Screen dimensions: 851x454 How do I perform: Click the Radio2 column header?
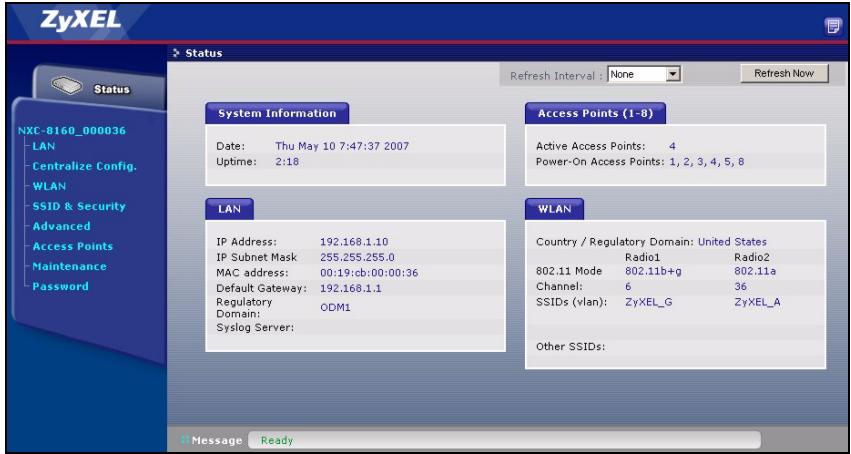pos(752,257)
